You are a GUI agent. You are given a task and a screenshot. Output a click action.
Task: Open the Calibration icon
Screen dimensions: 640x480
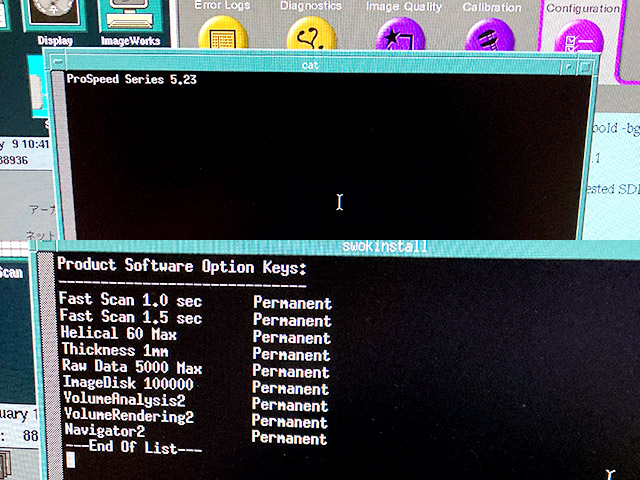(490, 36)
